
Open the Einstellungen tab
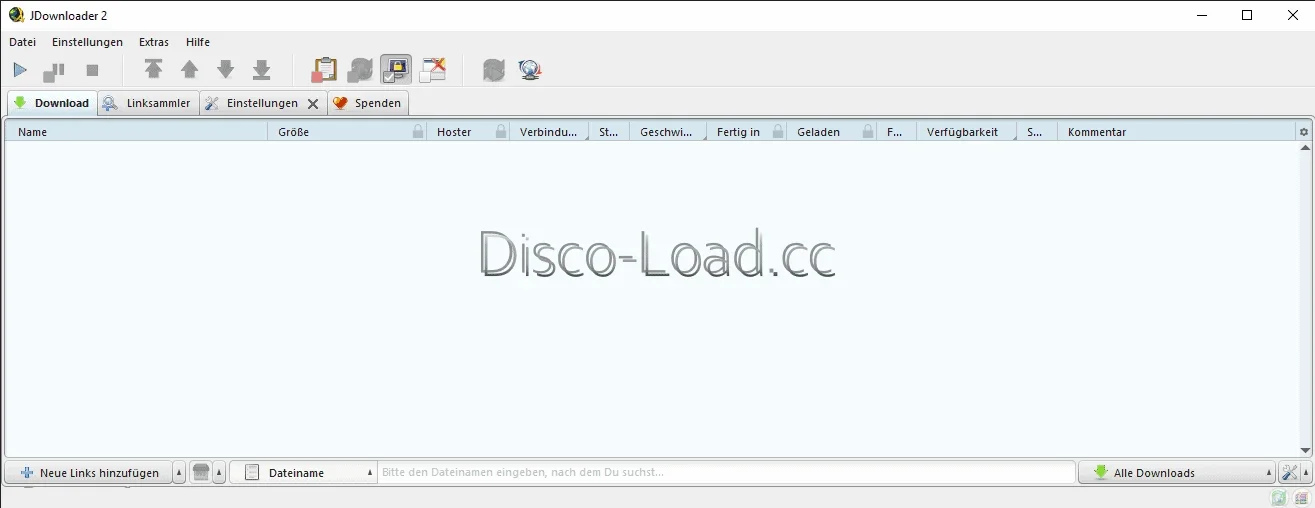pyautogui.click(x=252, y=103)
